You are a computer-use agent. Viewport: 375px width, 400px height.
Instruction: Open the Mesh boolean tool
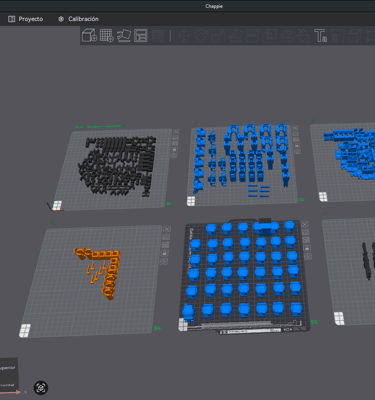(x=269, y=36)
